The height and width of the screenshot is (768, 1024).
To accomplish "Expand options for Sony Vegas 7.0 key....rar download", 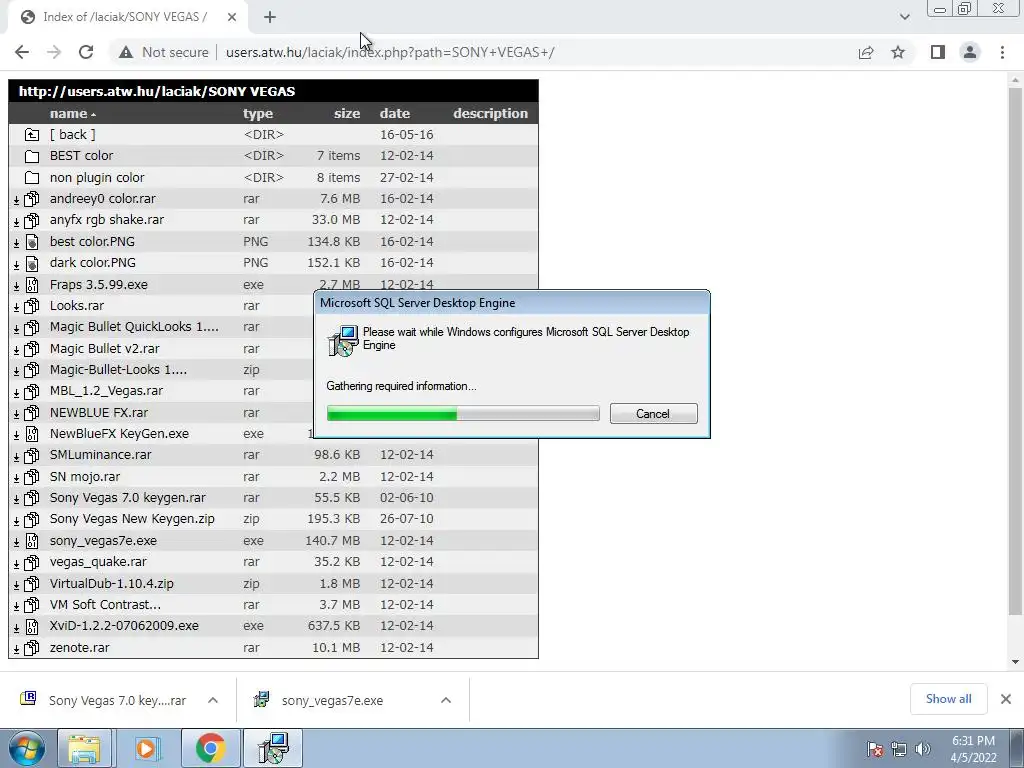I will pyautogui.click(x=213, y=700).
